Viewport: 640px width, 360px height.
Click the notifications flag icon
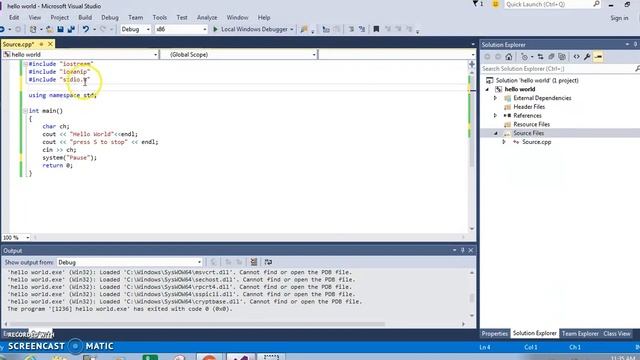click(476, 4)
